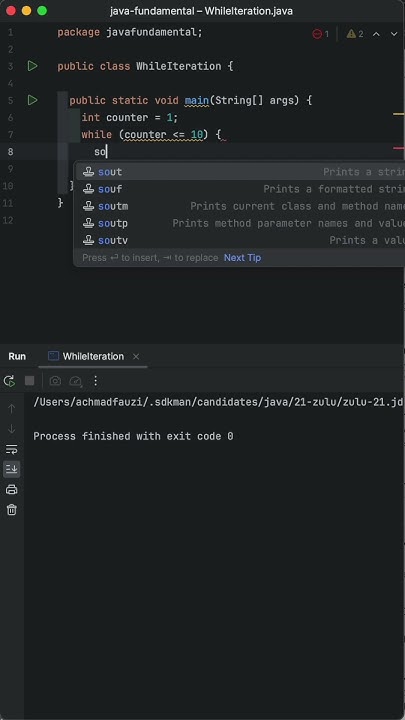Click line number 8 in gutter
The image size is (405, 720).
coord(10,152)
